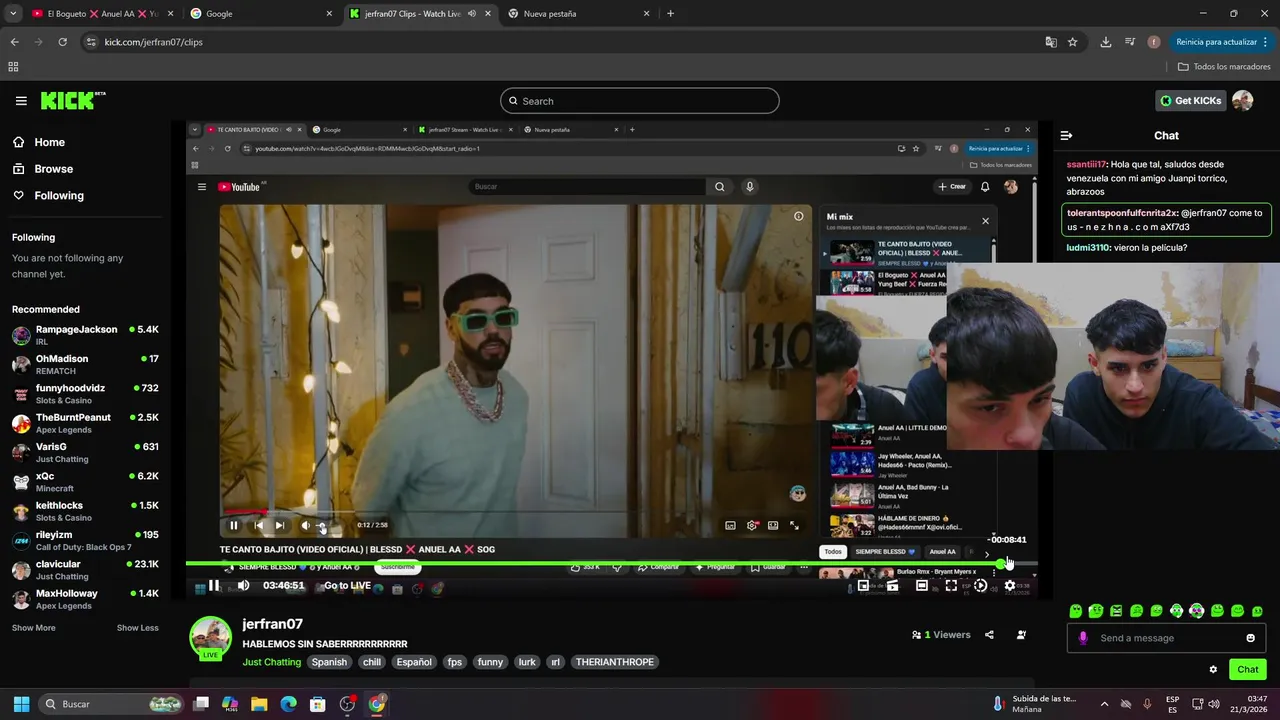This screenshot has width=1280, height=720.
Task: Seek the green Kick playback progress bar
Action: click(612, 564)
